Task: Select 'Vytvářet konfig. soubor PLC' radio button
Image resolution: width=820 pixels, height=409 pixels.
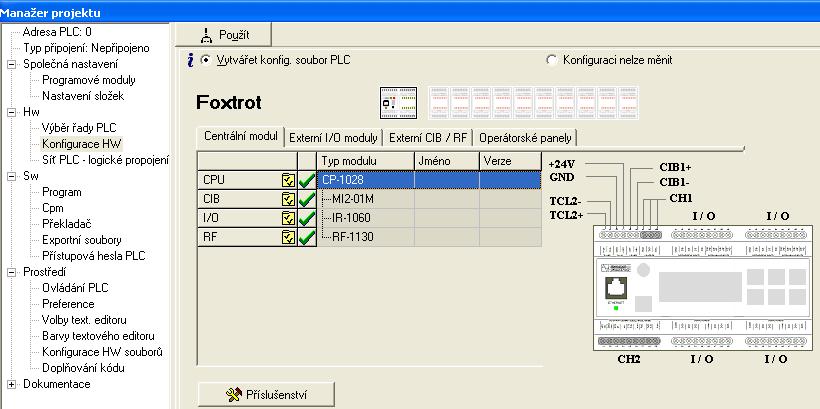Action: pos(206,60)
